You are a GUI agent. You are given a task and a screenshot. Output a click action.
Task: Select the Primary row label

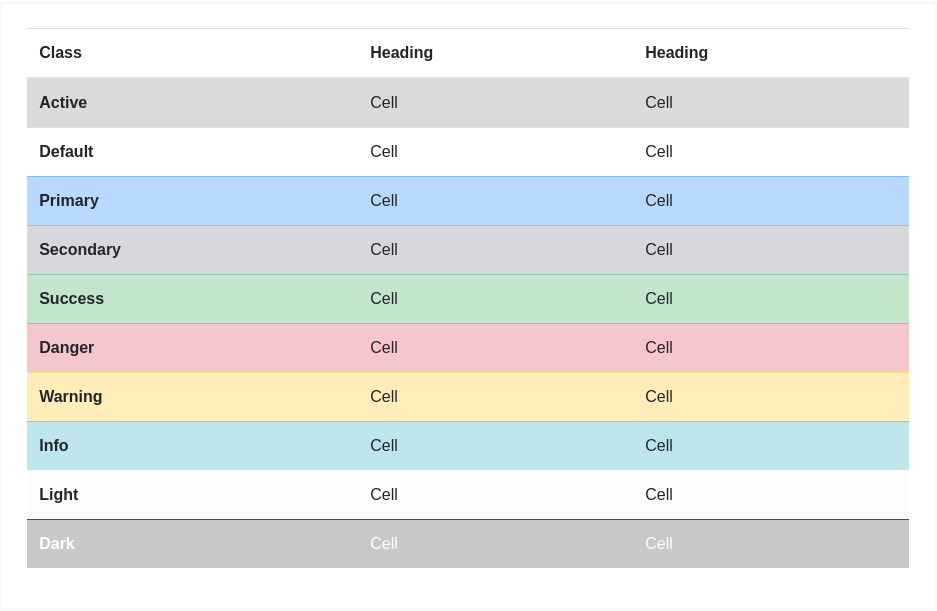pyautogui.click(x=69, y=201)
